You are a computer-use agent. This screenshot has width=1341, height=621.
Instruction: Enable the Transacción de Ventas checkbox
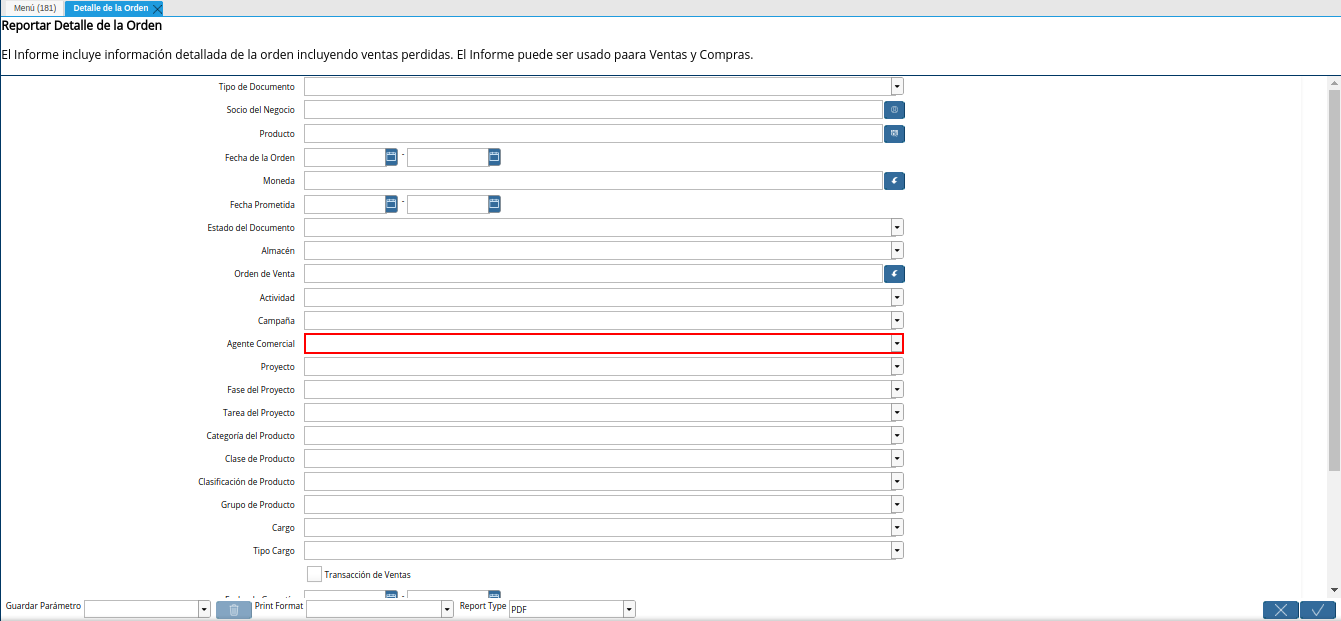[x=314, y=574]
